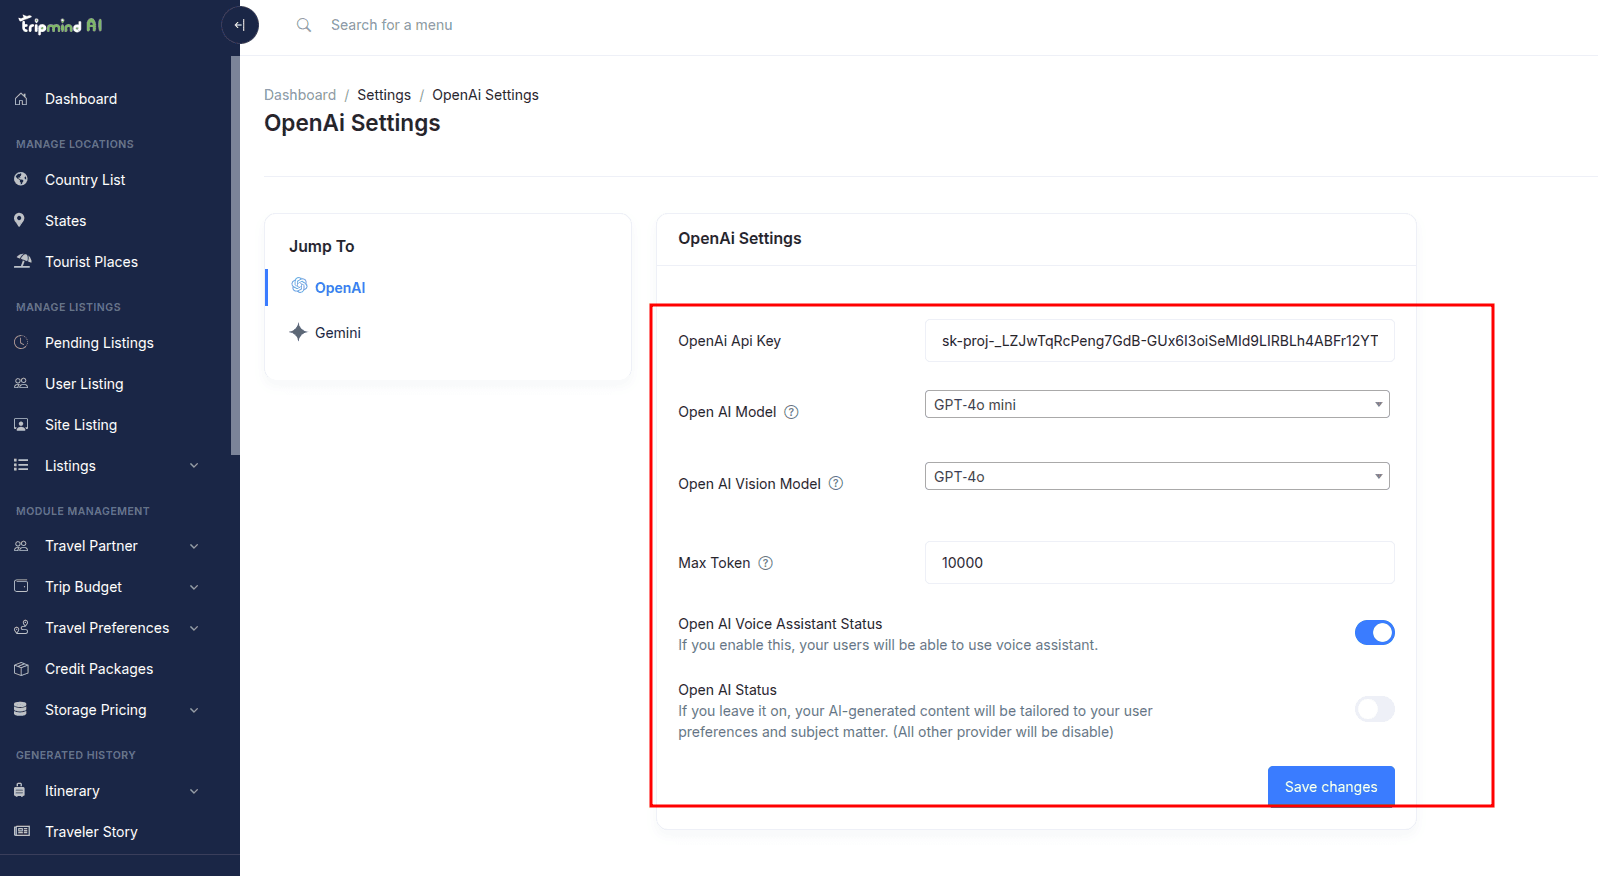
Task: Click the search magnifier icon
Action: 304,25
